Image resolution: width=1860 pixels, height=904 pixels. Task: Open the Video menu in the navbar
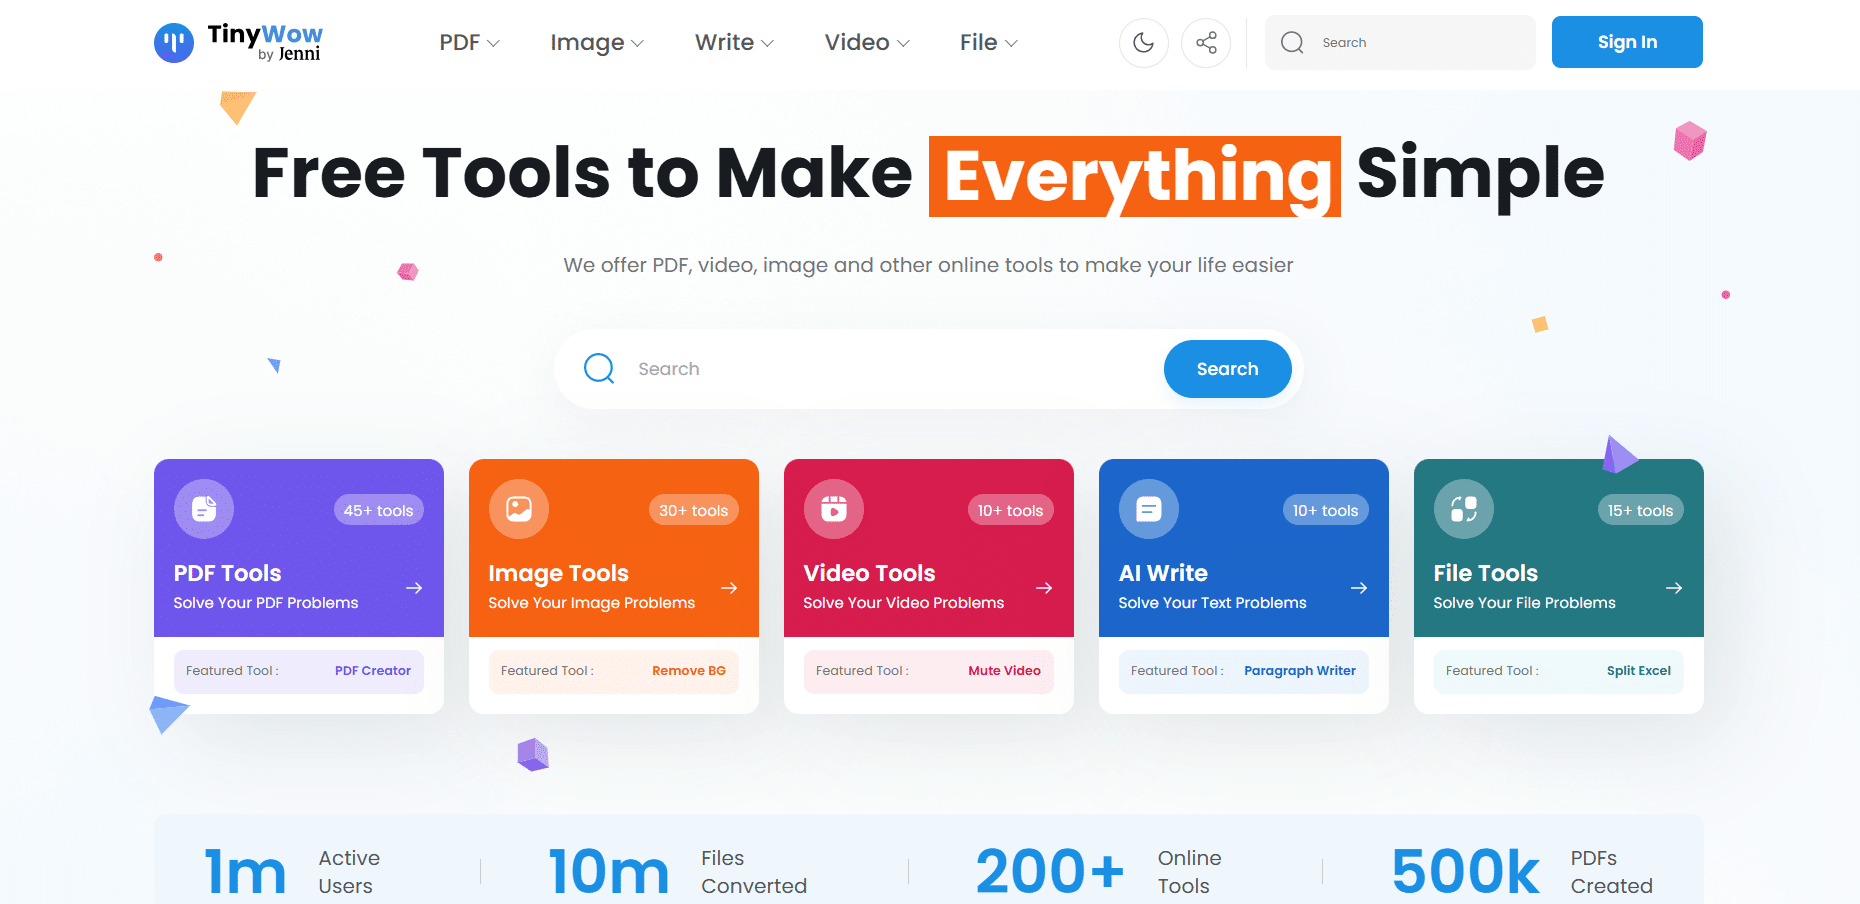867,43
